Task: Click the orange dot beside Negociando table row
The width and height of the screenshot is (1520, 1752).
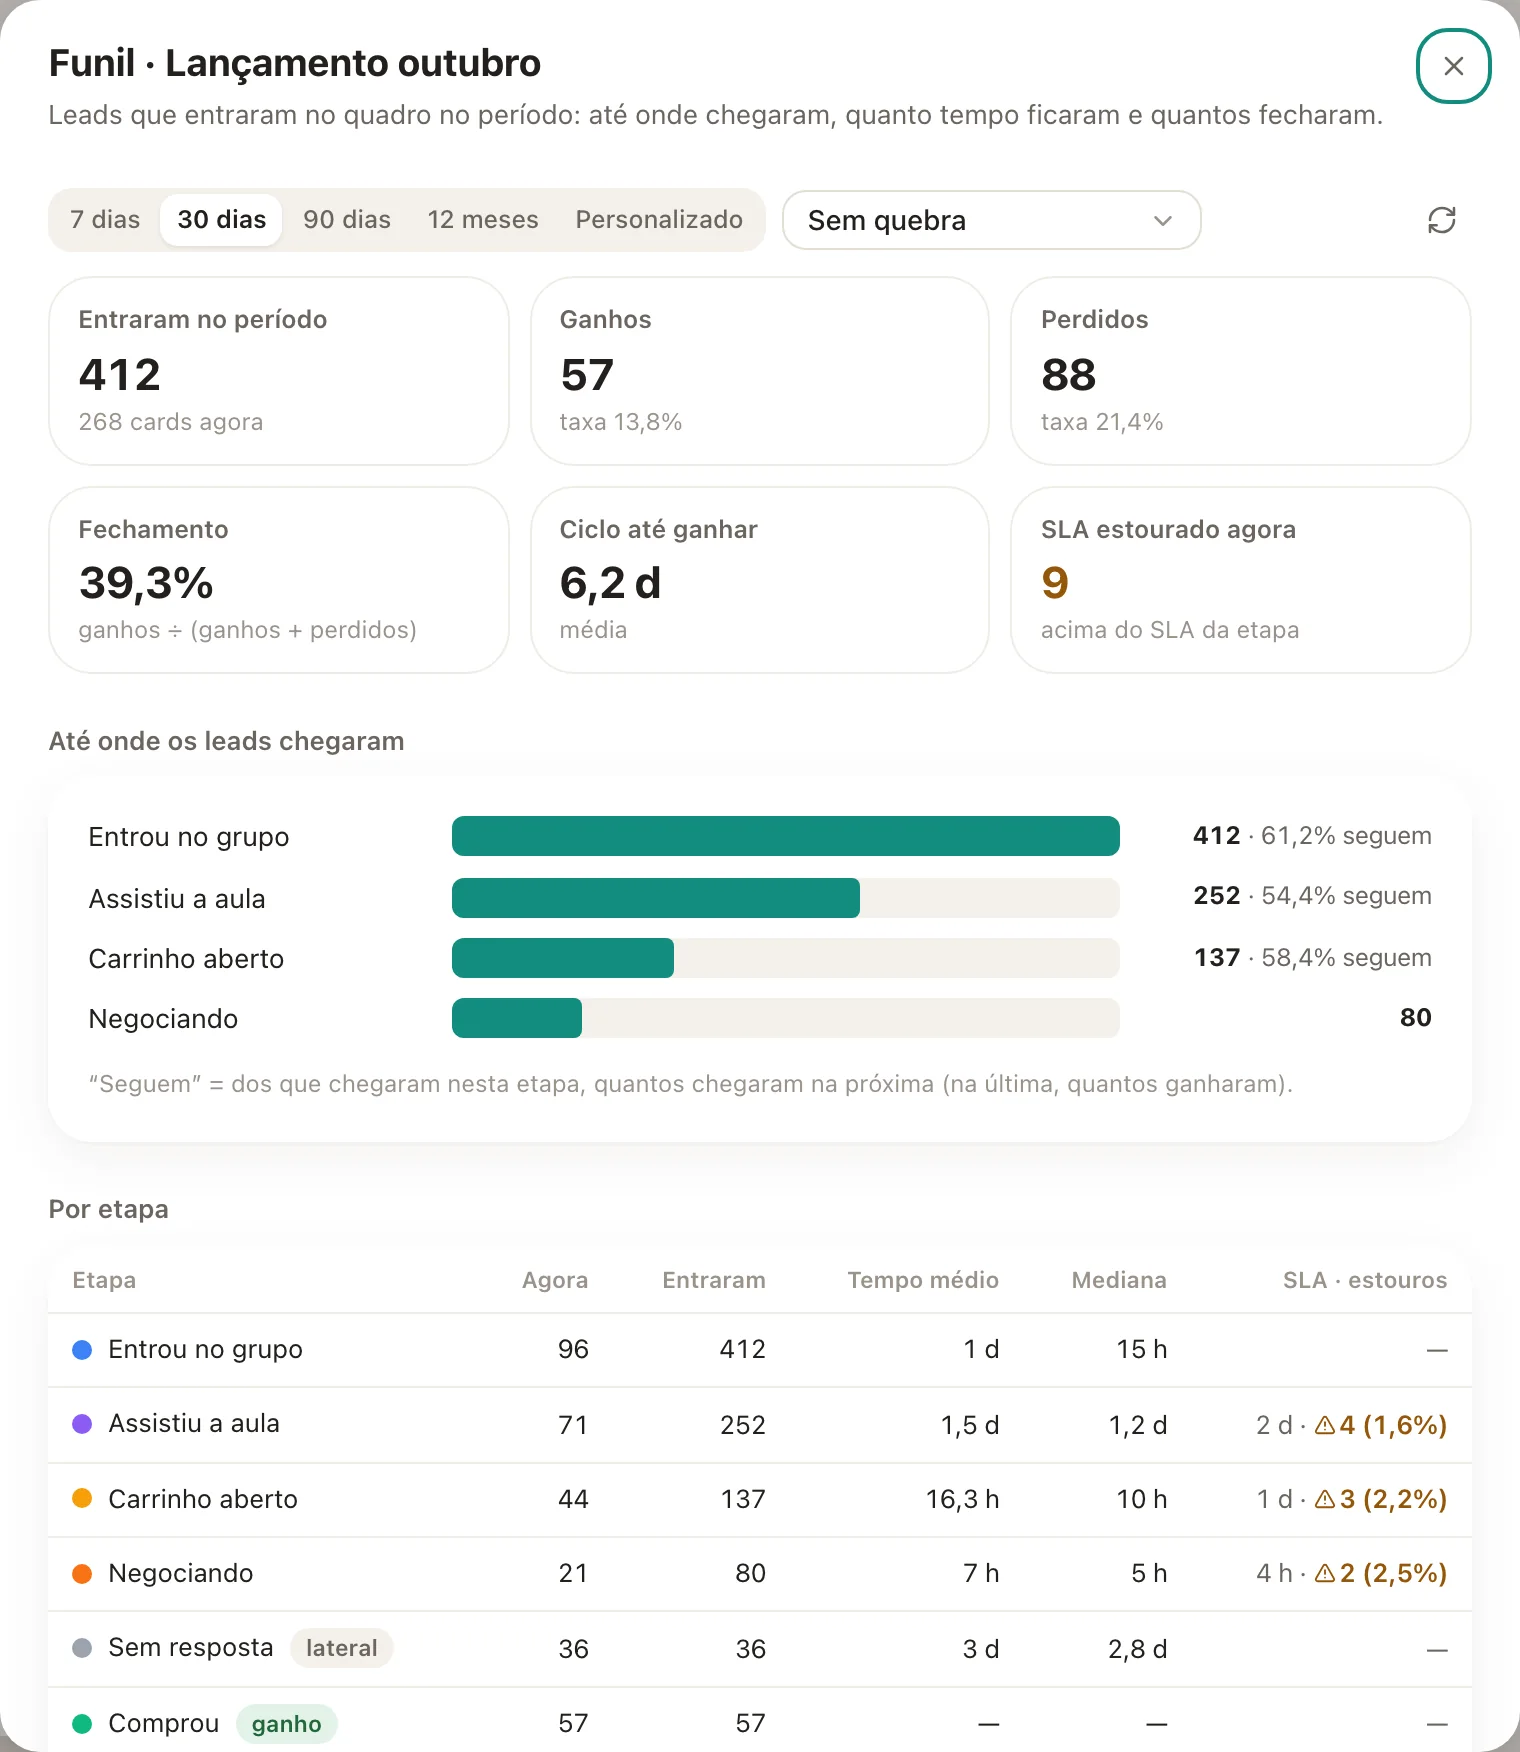Action: [x=82, y=1574]
